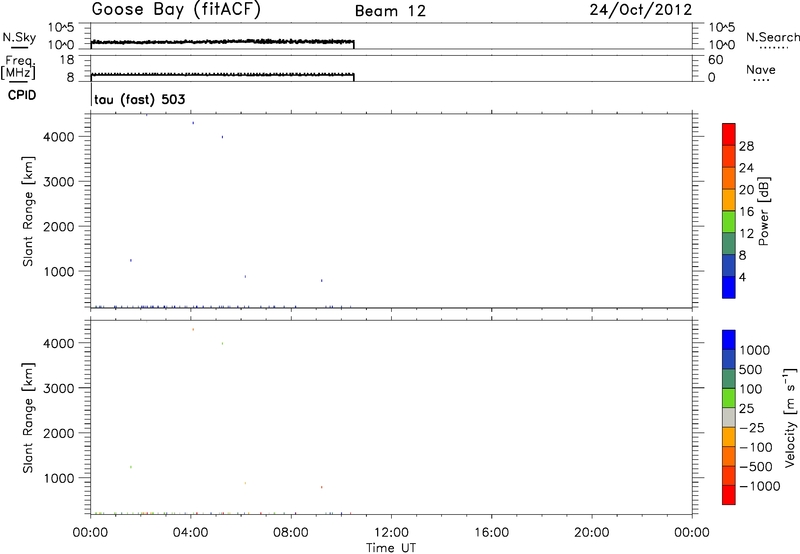Click the 'Time UT' axis label
The width and height of the screenshot is (800, 554).
[x=391, y=548]
